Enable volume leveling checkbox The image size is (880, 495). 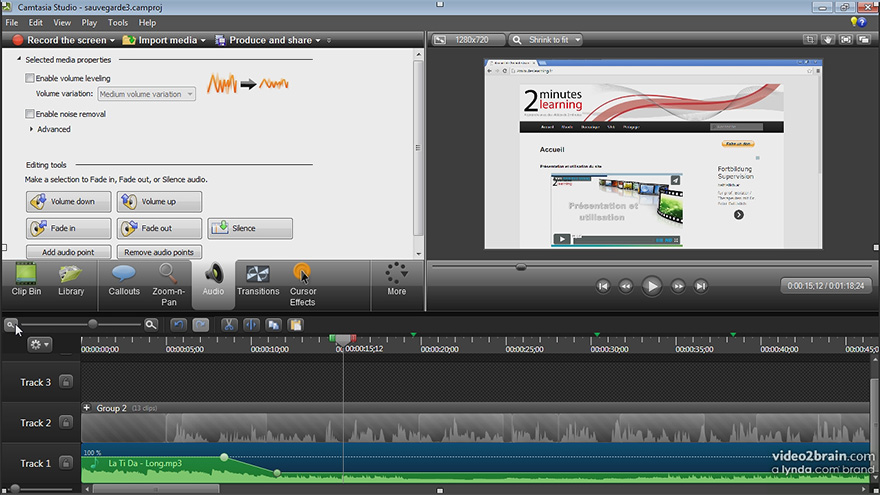tap(30, 78)
